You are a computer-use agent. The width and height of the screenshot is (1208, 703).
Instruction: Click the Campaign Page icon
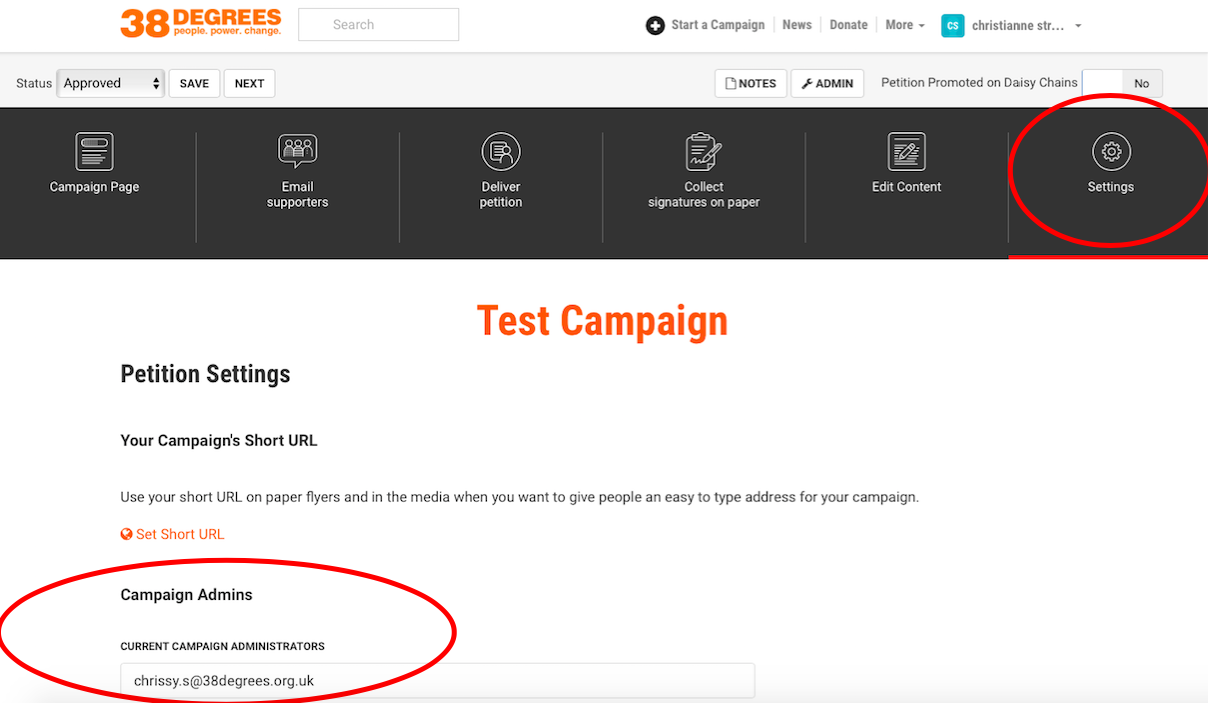pos(94,152)
